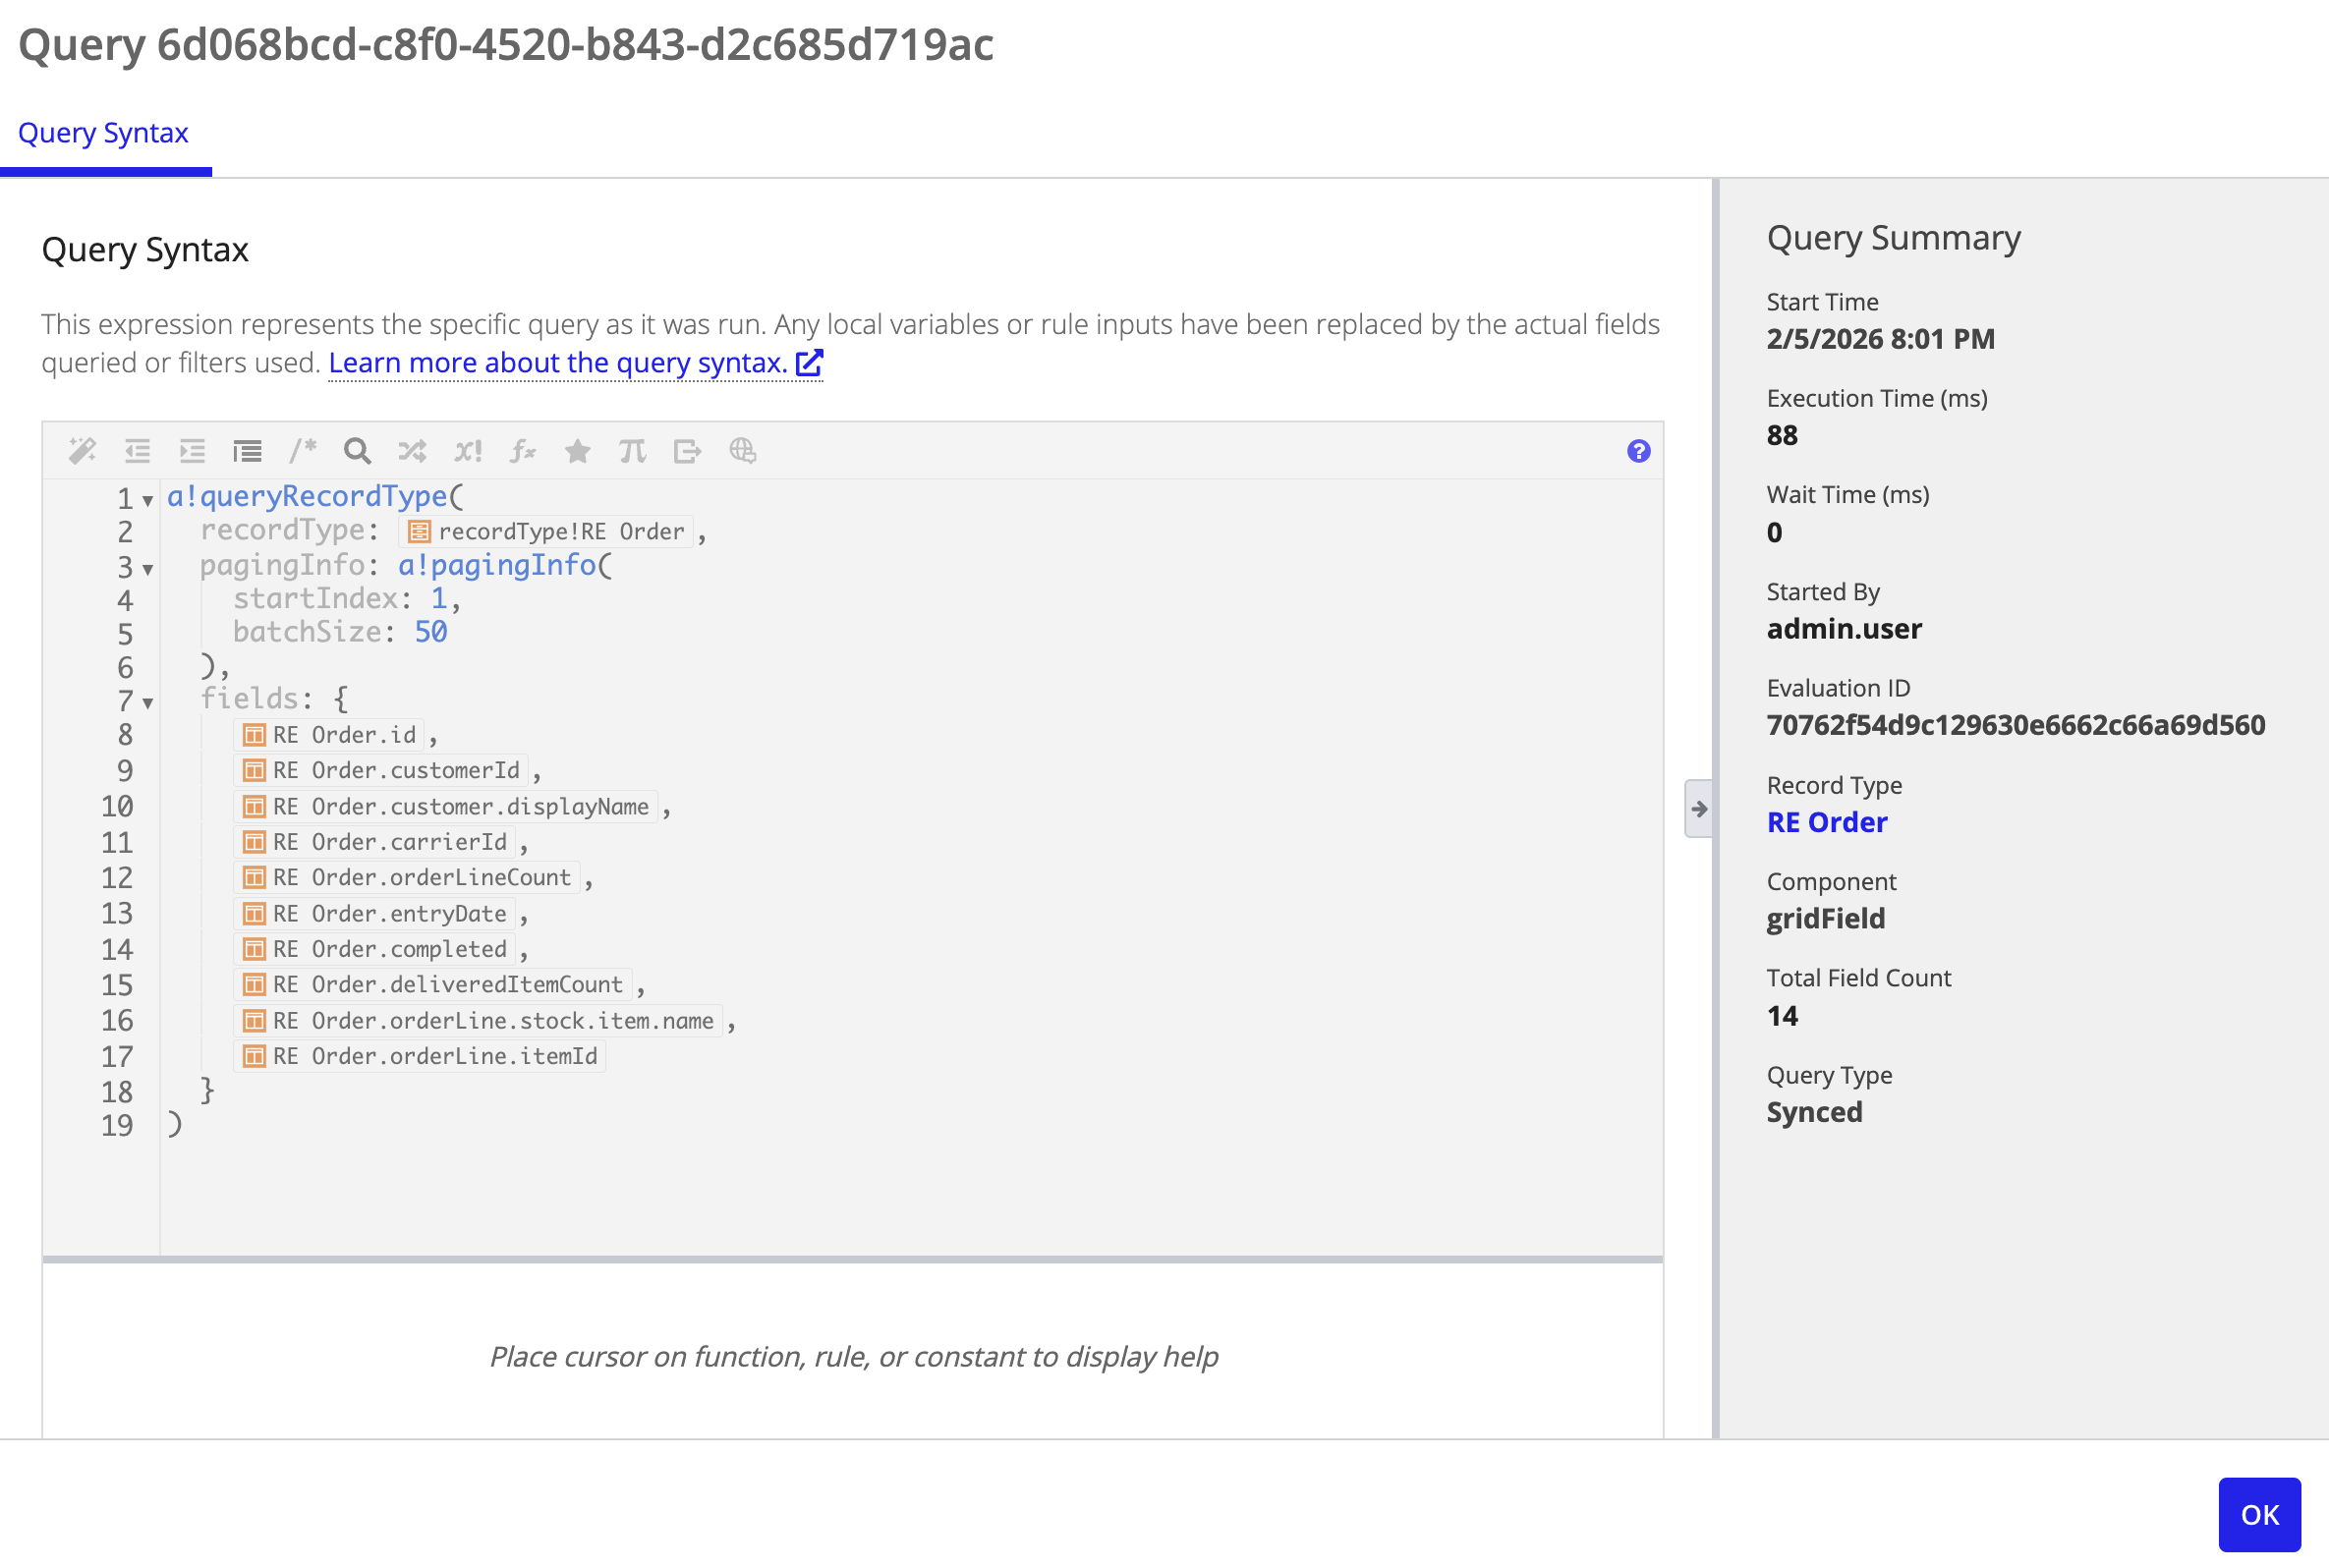Click the gridField component value

pos(1826,918)
